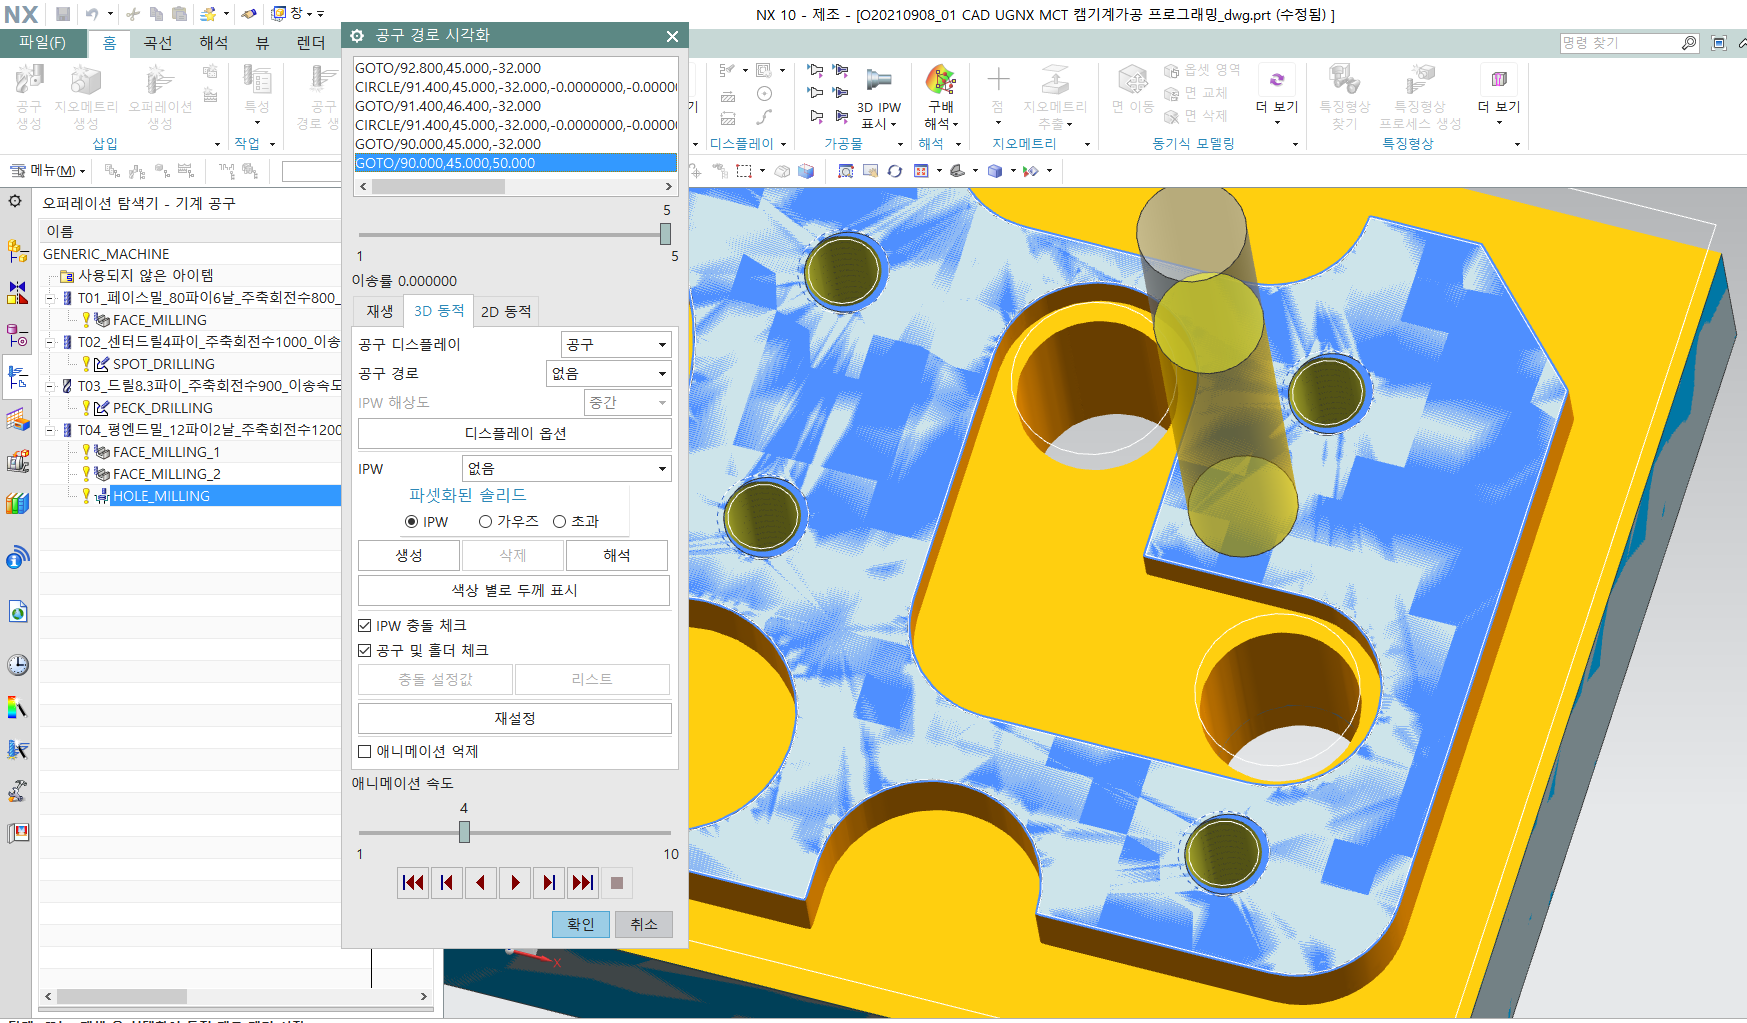The width and height of the screenshot is (1747, 1023).
Task: Open the Assembly Navigator sidebar tab
Action: pyautogui.click(x=18, y=250)
